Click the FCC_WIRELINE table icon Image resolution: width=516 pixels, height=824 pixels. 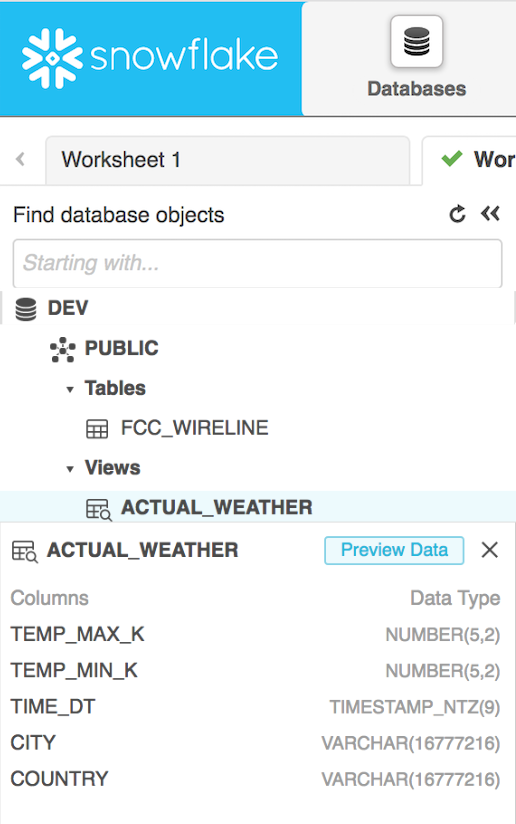point(97,429)
